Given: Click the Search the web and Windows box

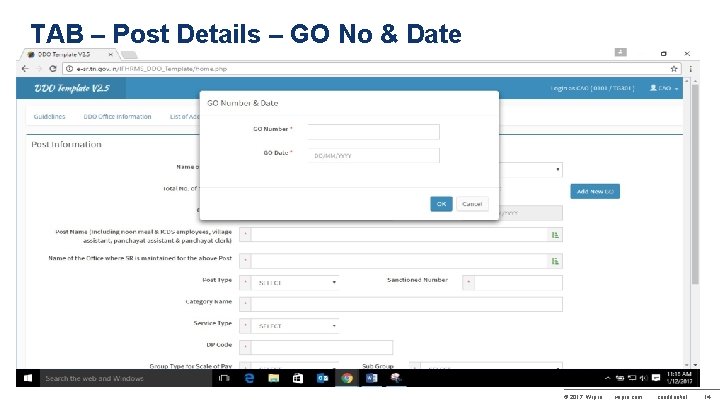Looking at the screenshot, I should coord(125,378).
